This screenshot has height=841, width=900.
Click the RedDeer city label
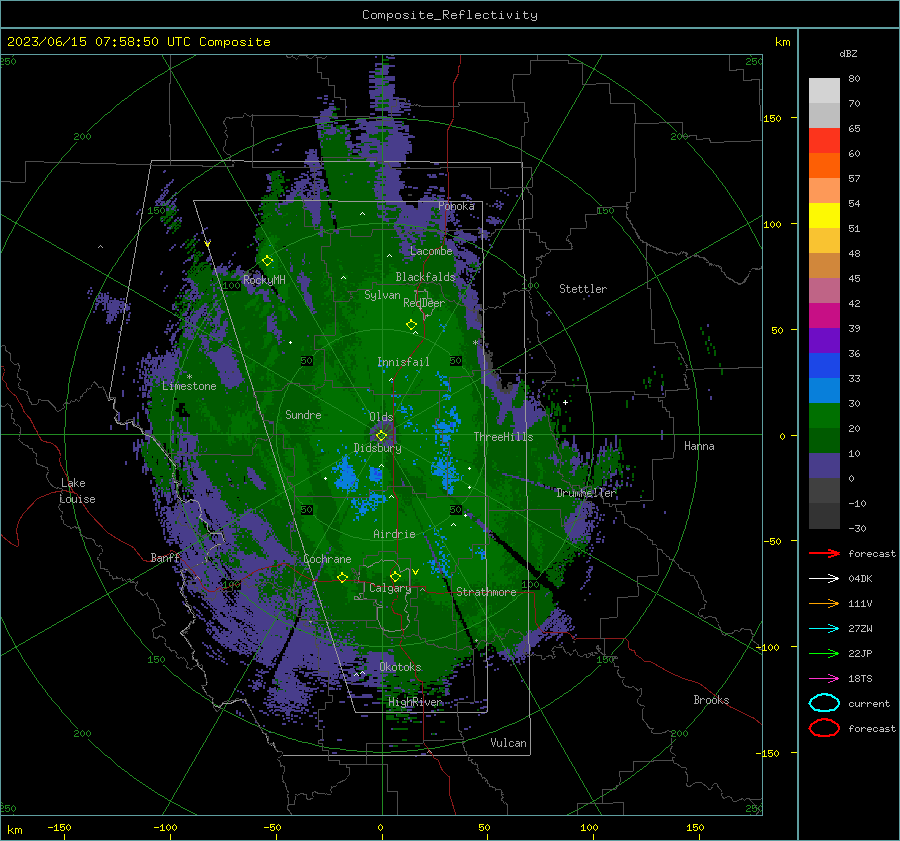[x=424, y=303]
